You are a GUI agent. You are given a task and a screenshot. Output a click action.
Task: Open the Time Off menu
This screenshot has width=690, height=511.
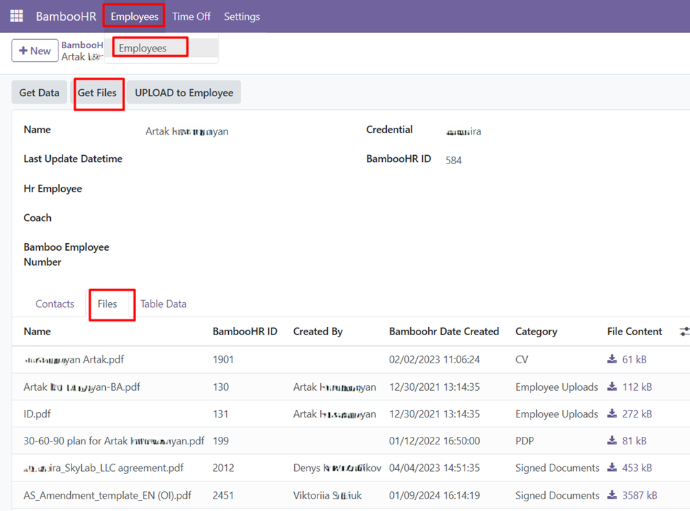(x=191, y=17)
